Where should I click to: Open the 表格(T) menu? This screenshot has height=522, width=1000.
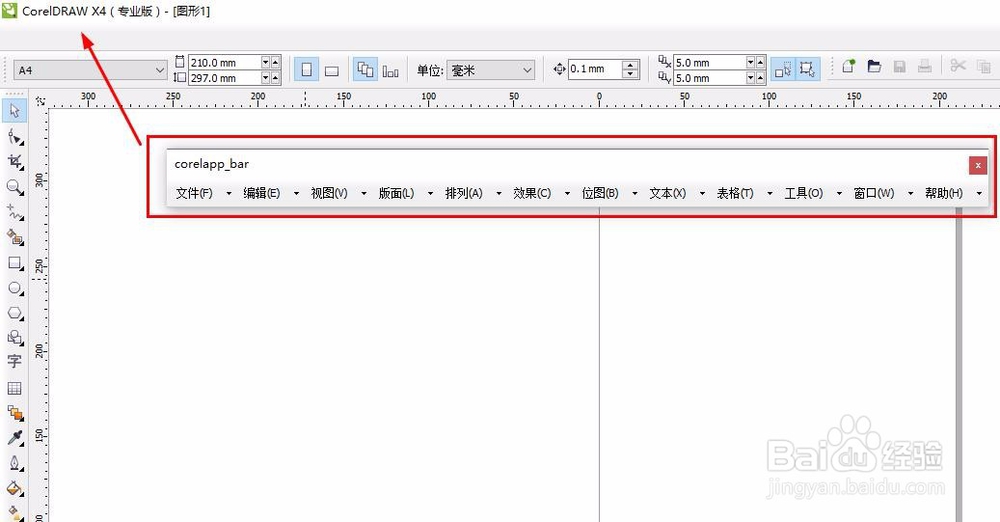(x=735, y=193)
